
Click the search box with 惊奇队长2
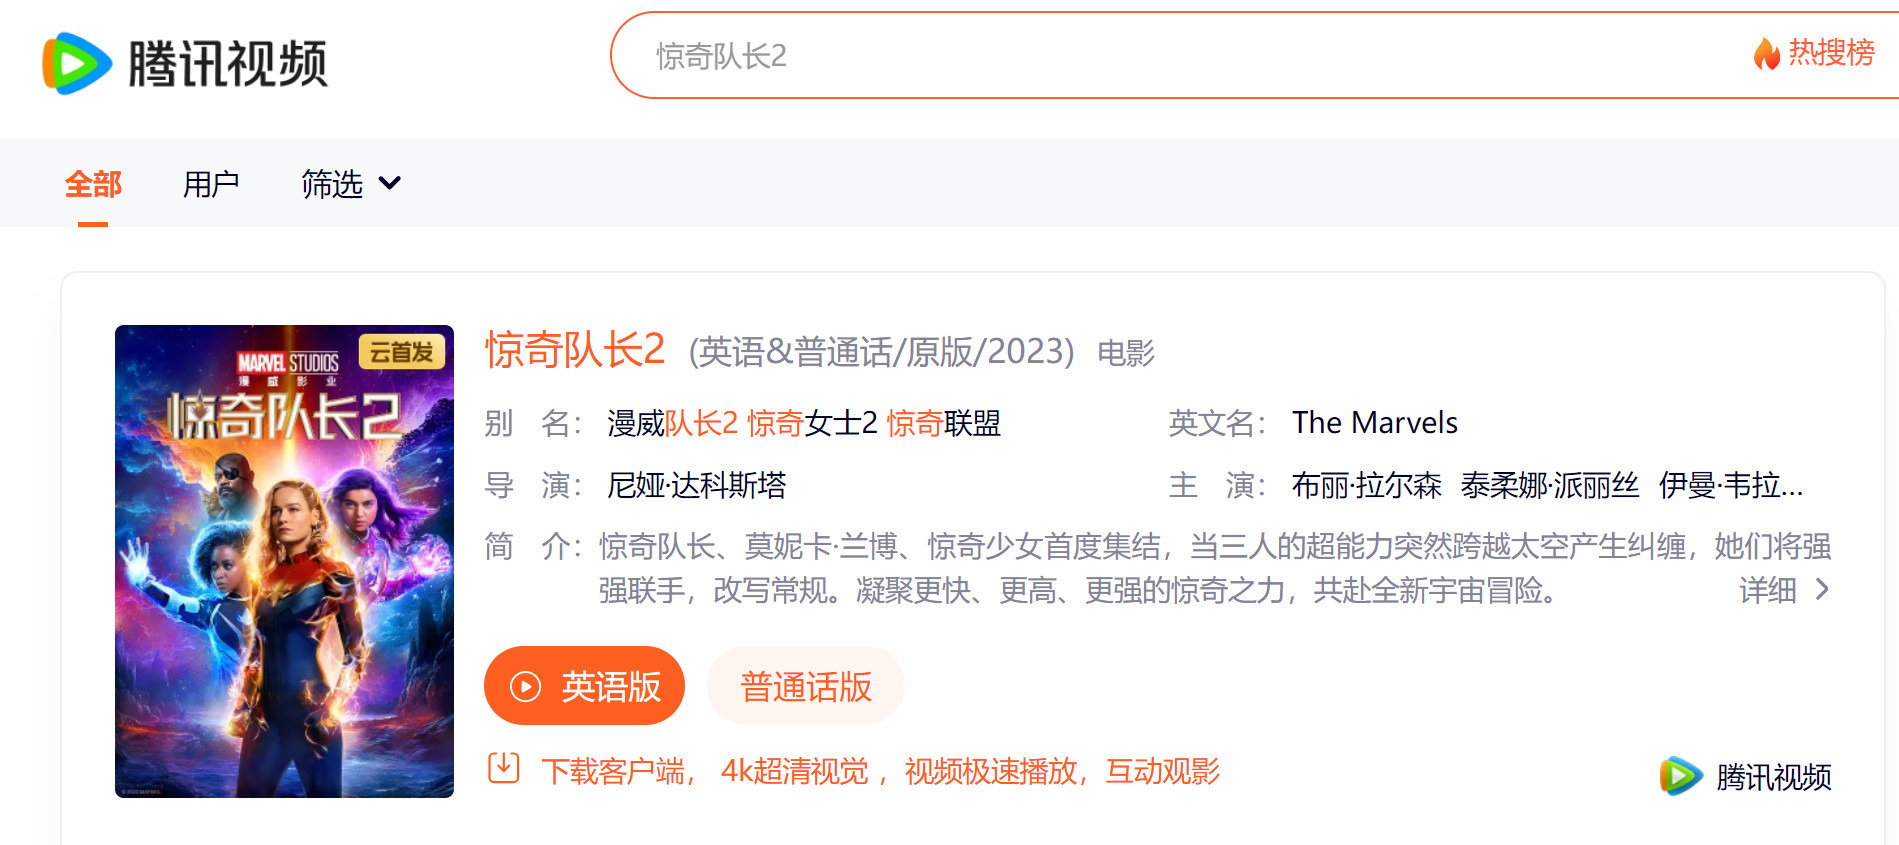(x=1150, y=56)
